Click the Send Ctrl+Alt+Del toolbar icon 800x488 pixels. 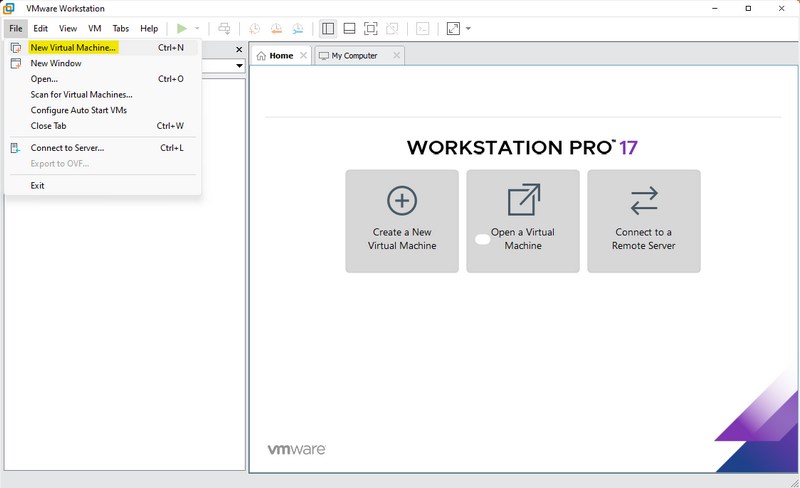(223, 29)
